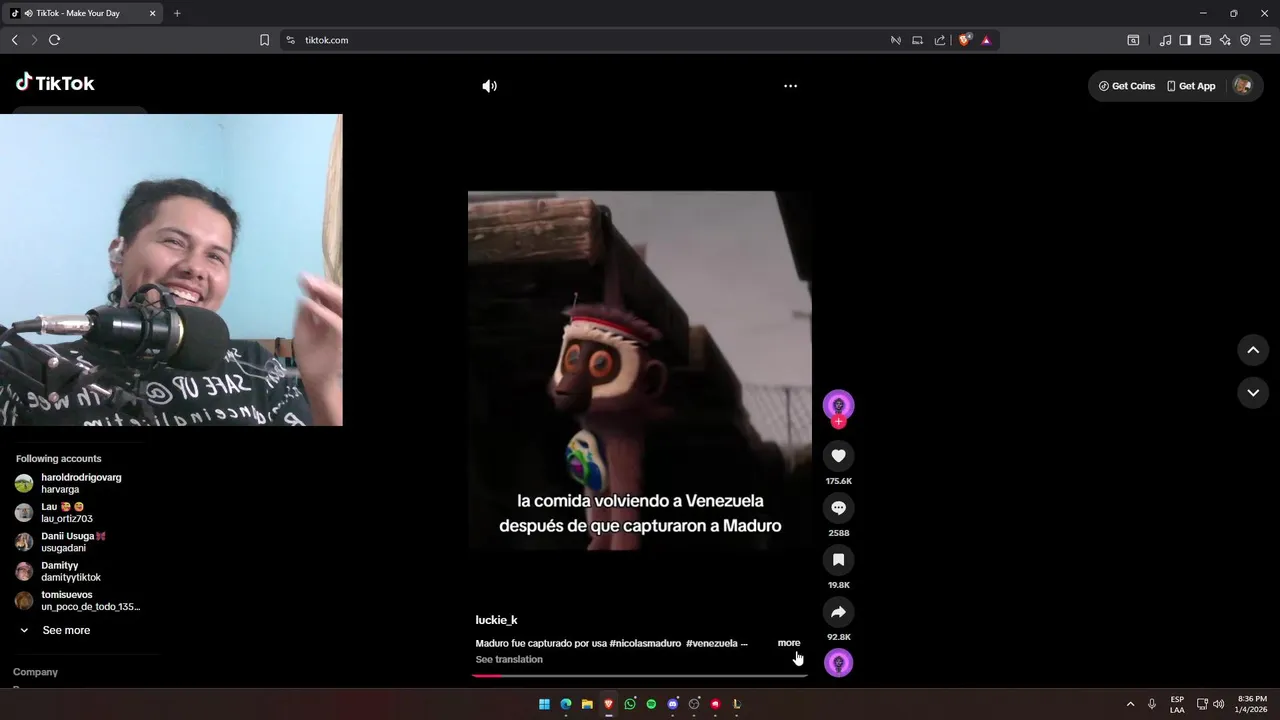Go to next video with down chevron

click(x=1253, y=393)
